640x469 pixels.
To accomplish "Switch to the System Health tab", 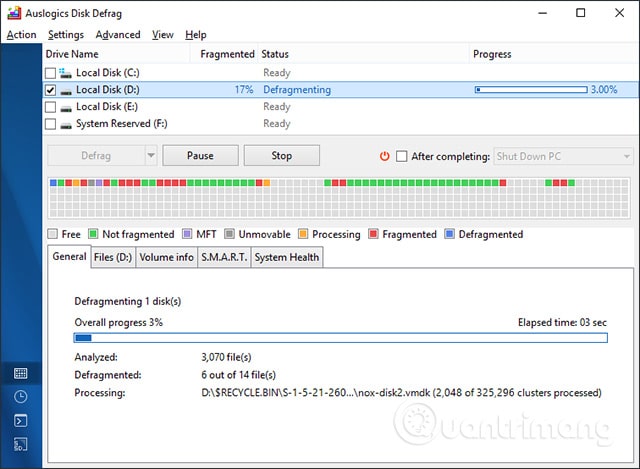I will pyautogui.click(x=287, y=257).
